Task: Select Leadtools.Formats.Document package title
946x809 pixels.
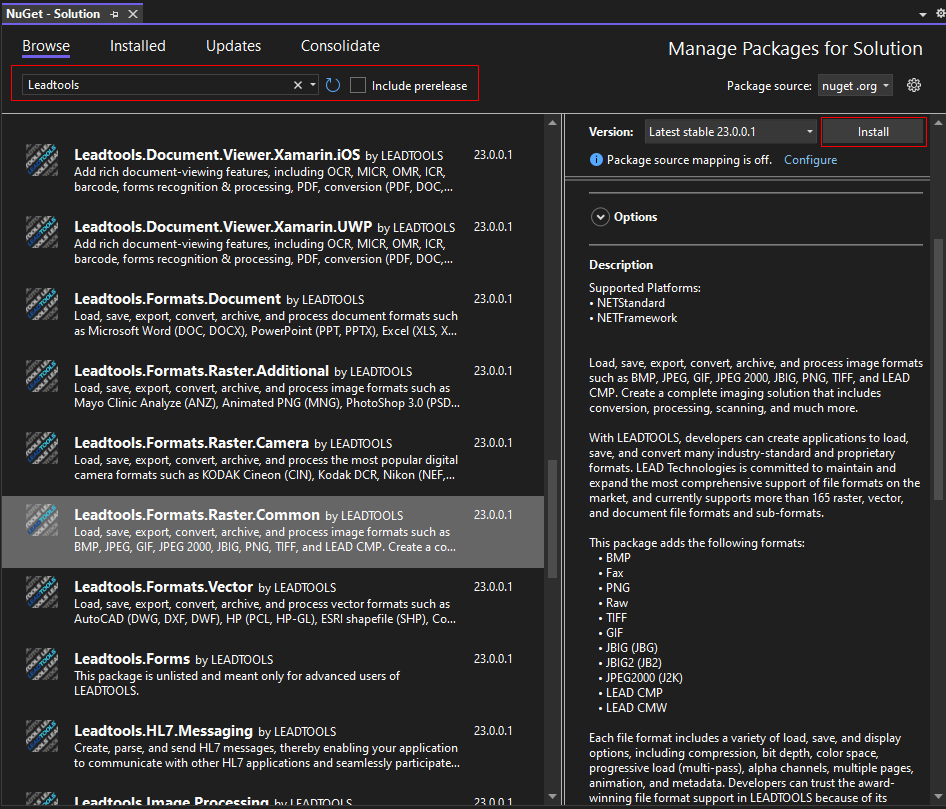Action: coord(177,299)
